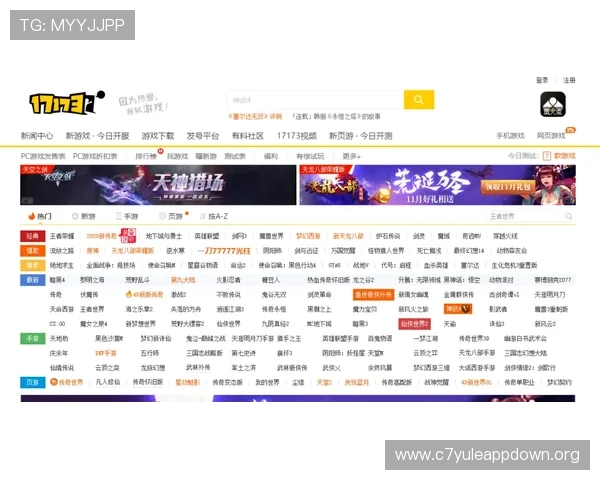This screenshot has height=480, width=600.
Task: Click the magnifier icon in the 王者世界 search box
Action: pyautogui.click(x=569, y=217)
